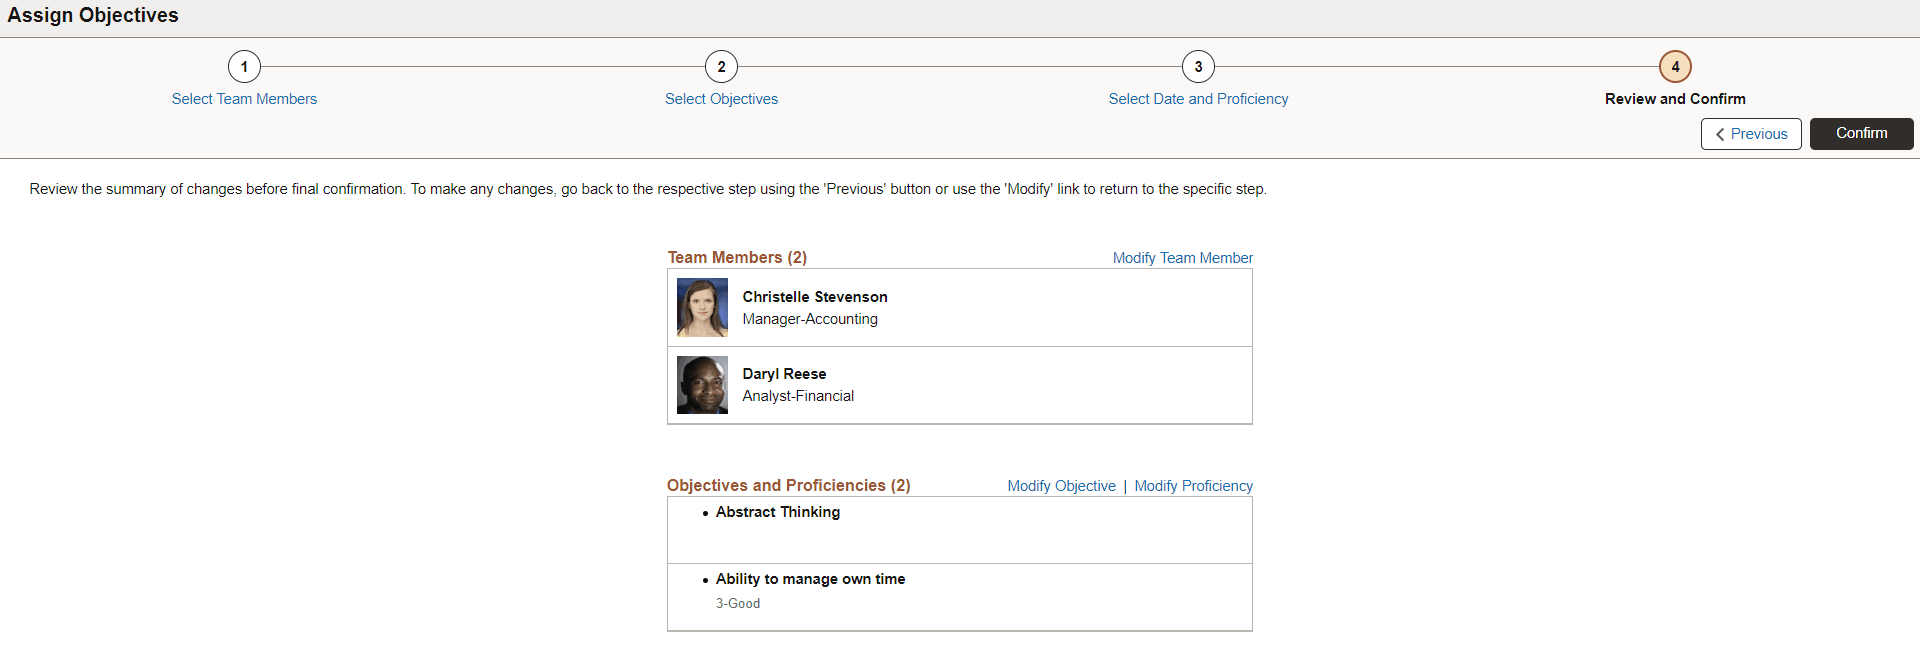Go to the Select Objectives step

721,99
